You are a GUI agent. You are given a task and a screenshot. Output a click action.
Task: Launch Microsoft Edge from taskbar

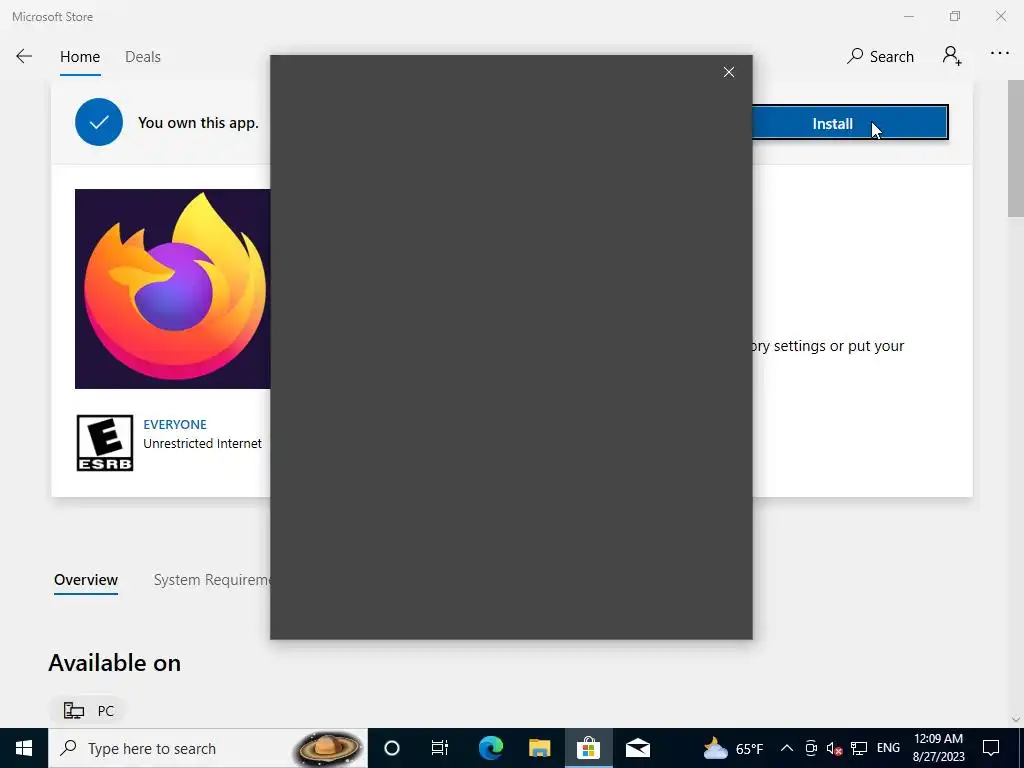tap(490, 748)
